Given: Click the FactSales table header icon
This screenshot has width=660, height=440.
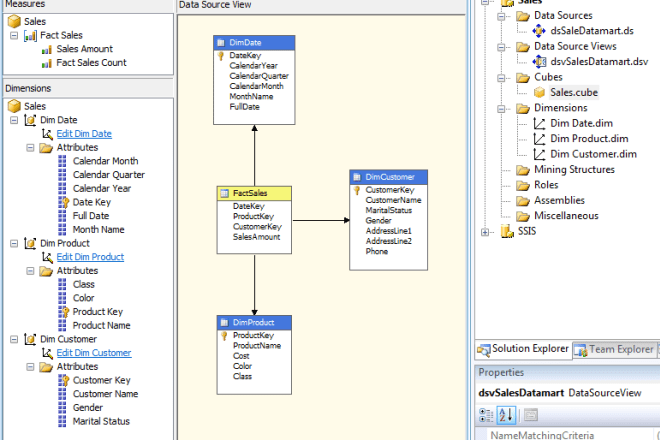Looking at the screenshot, I should [x=225, y=193].
